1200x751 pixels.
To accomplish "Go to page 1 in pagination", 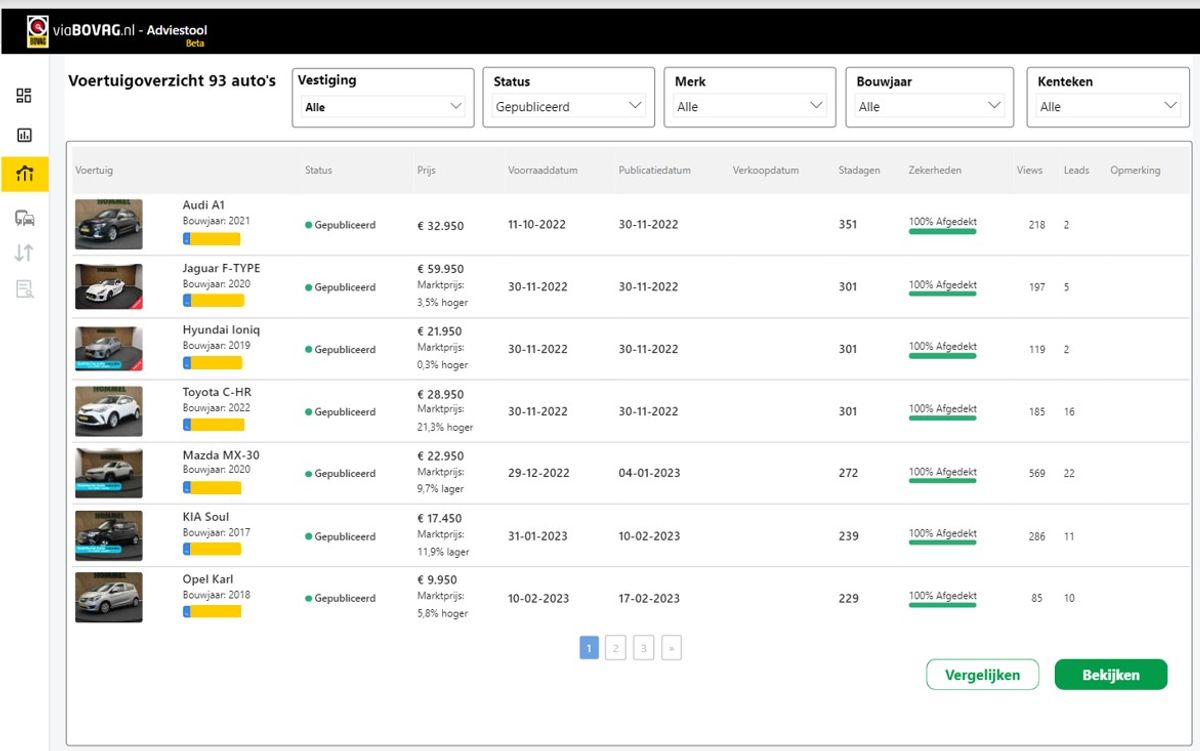I will pos(589,649).
